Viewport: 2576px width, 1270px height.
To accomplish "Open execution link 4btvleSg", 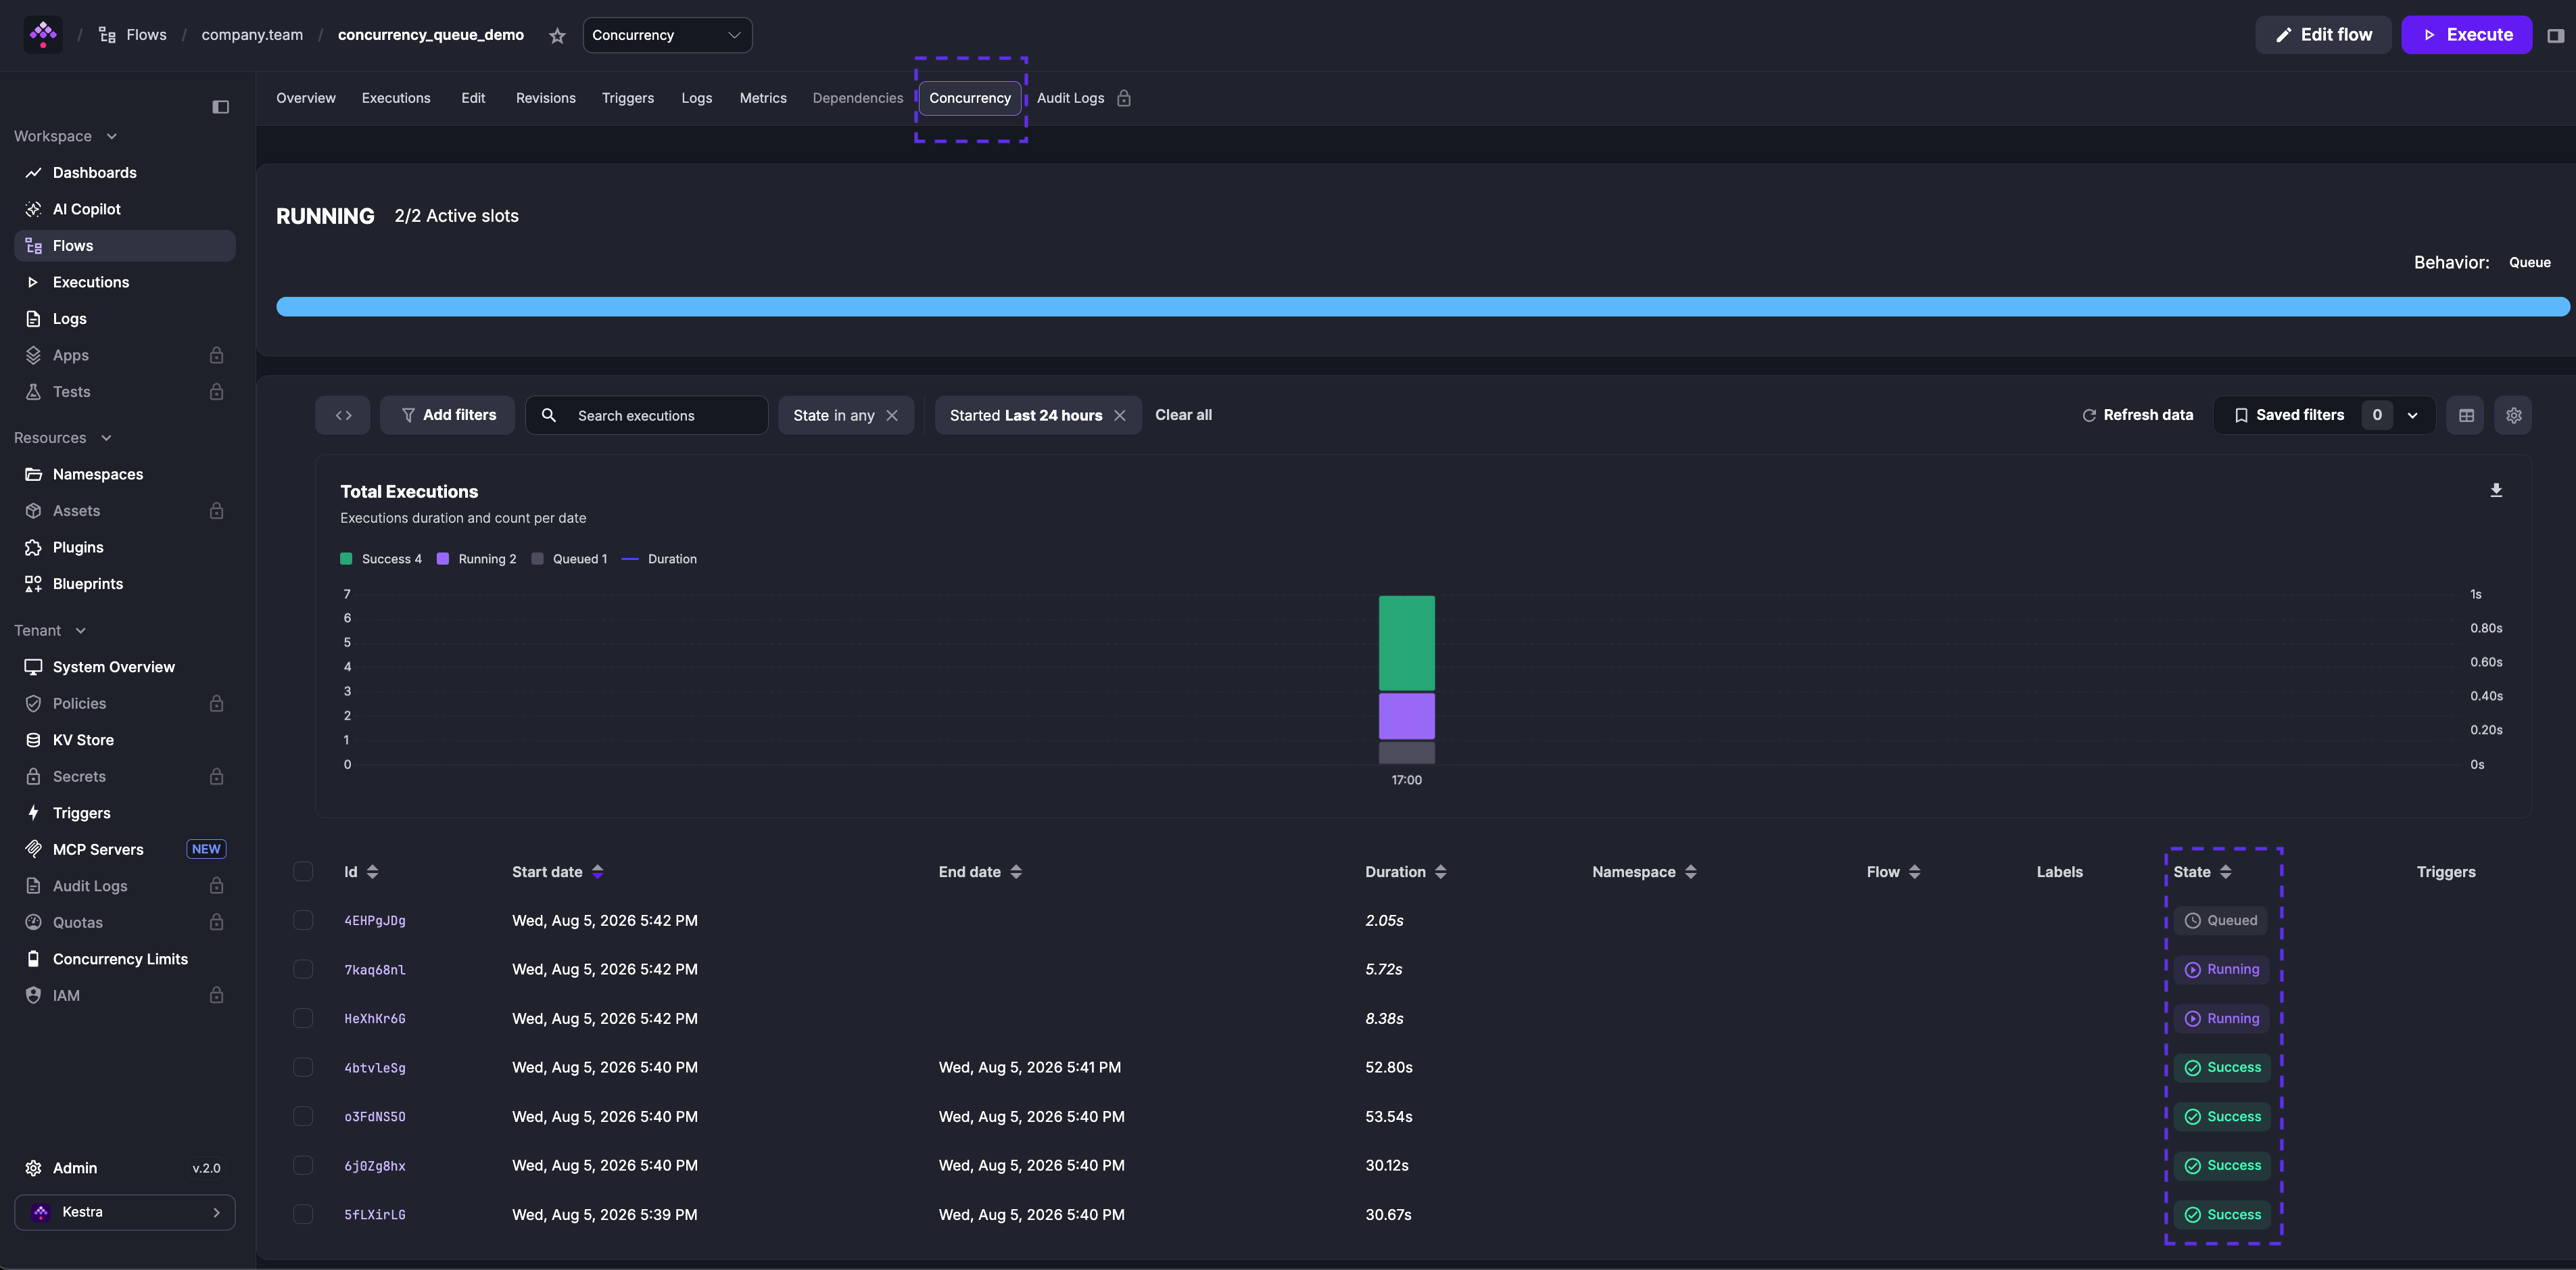I will 375,1068.
